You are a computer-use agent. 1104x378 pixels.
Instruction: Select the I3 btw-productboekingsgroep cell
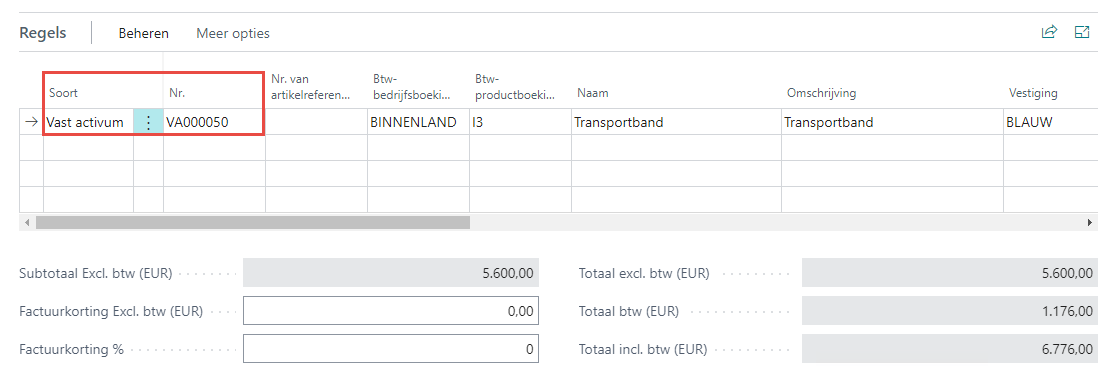520,122
